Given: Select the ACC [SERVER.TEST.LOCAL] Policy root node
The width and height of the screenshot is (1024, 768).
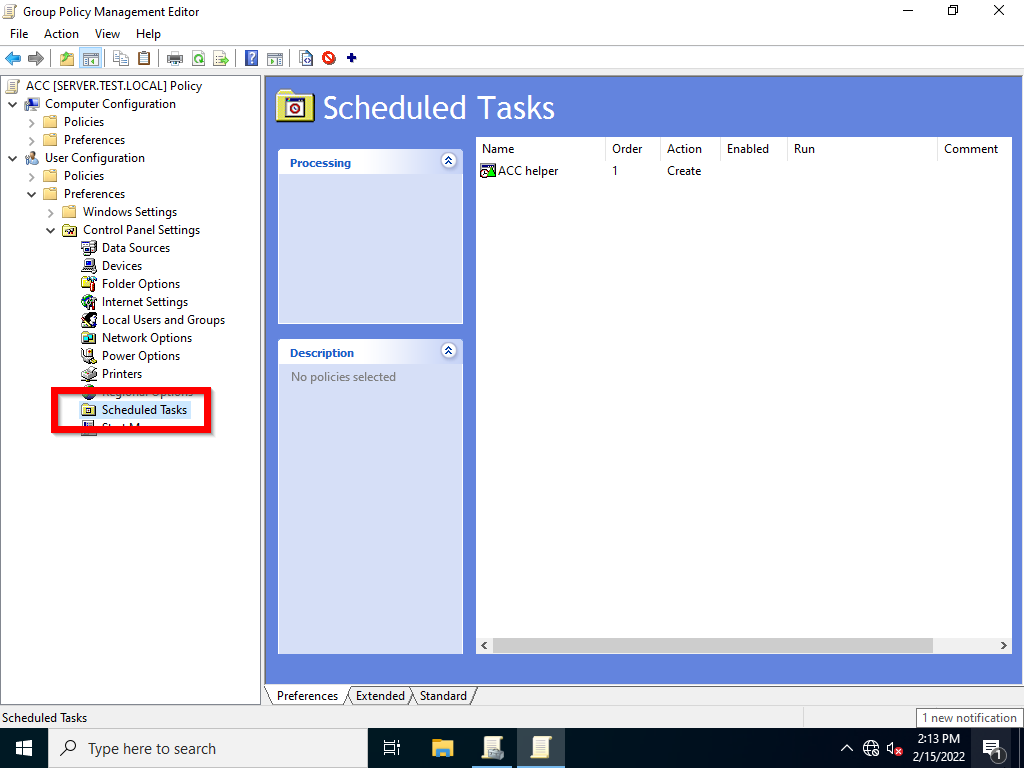Looking at the screenshot, I should (114, 86).
